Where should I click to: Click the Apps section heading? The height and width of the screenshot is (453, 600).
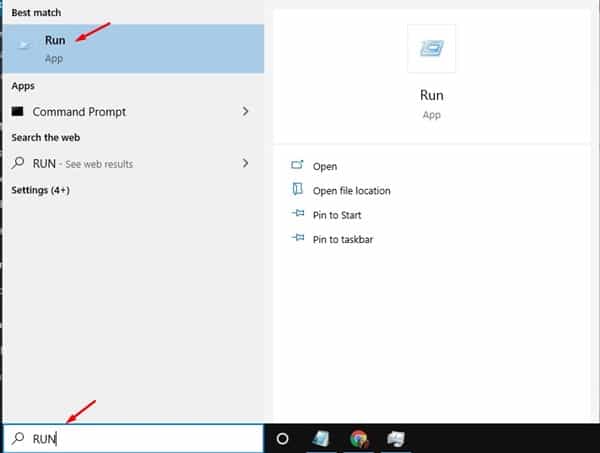pyautogui.click(x=23, y=86)
